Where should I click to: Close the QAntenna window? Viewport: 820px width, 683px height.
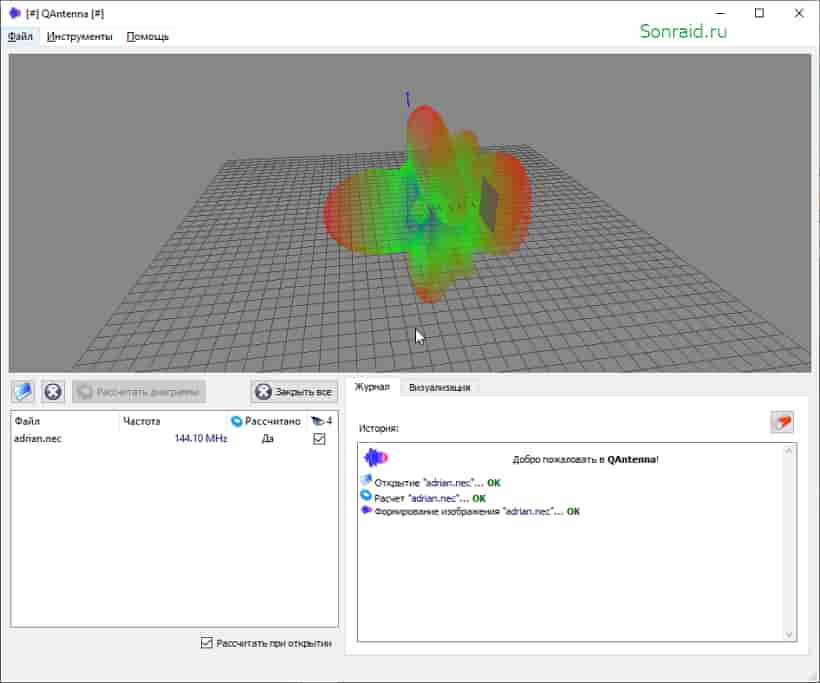coord(799,13)
